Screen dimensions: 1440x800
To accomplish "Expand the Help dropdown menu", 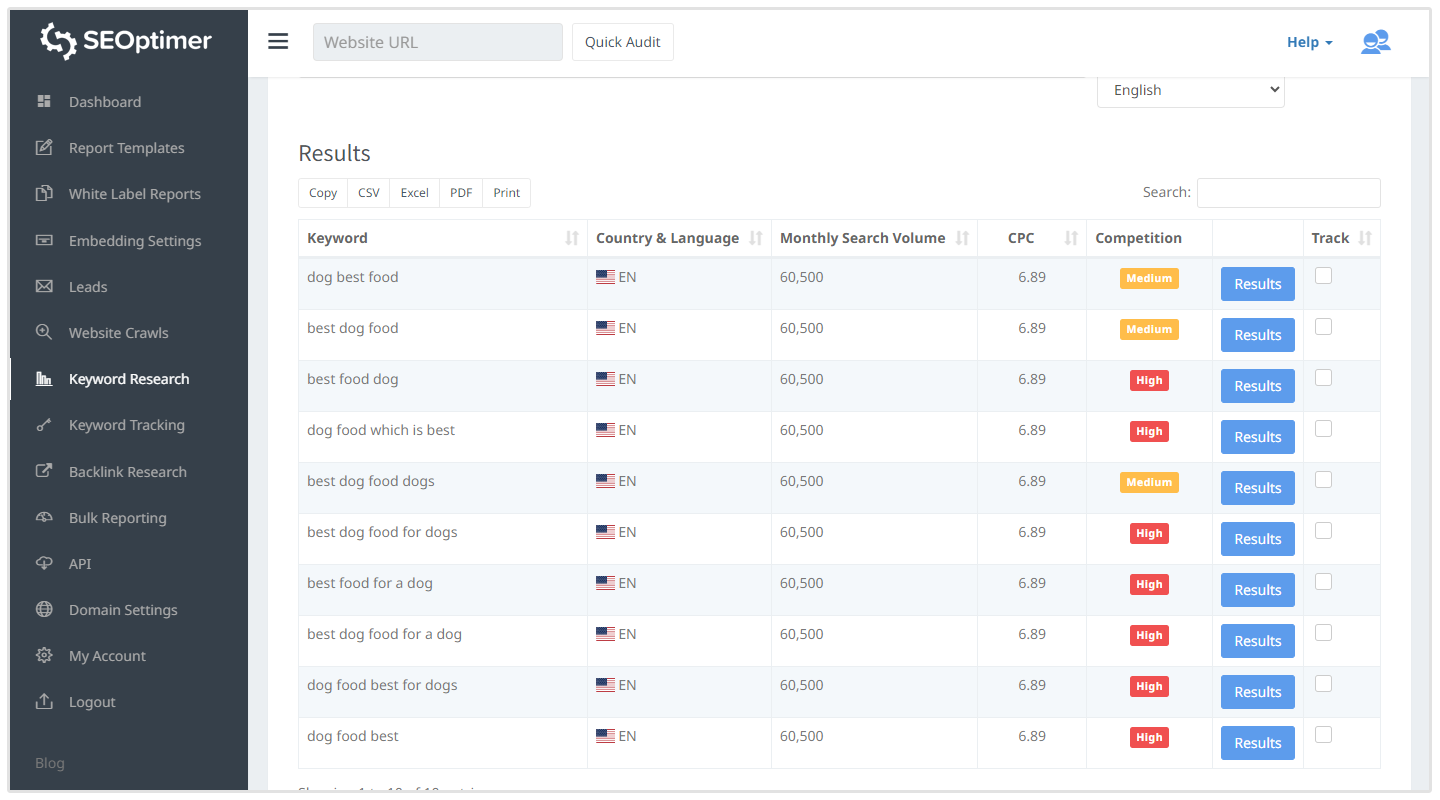I will click(1309, 42).
